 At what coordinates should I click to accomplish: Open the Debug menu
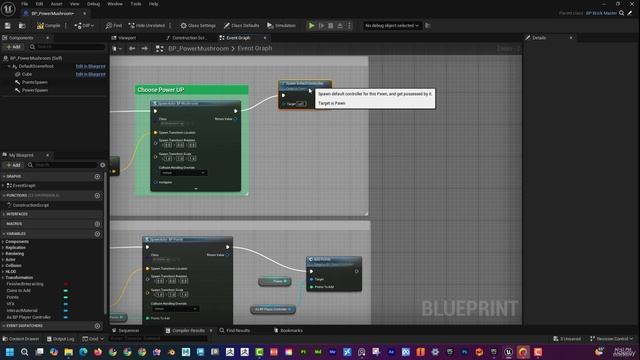[x=93, y=4]
